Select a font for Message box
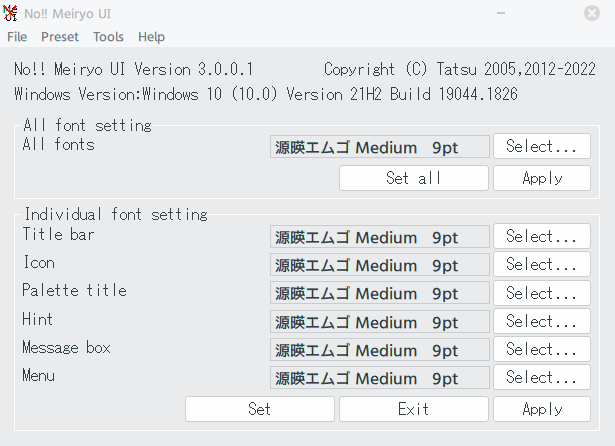Image resolution: width=615 pixels, height=446 pixels. [541, 349]
